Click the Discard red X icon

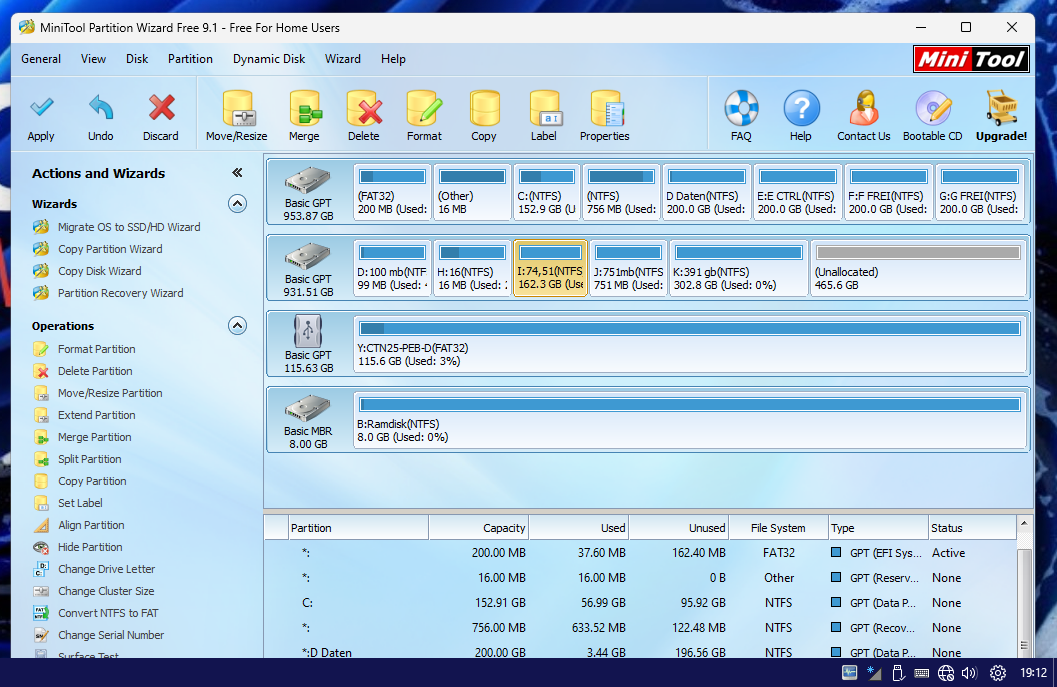pyautogui.click(x=161, y=108)
